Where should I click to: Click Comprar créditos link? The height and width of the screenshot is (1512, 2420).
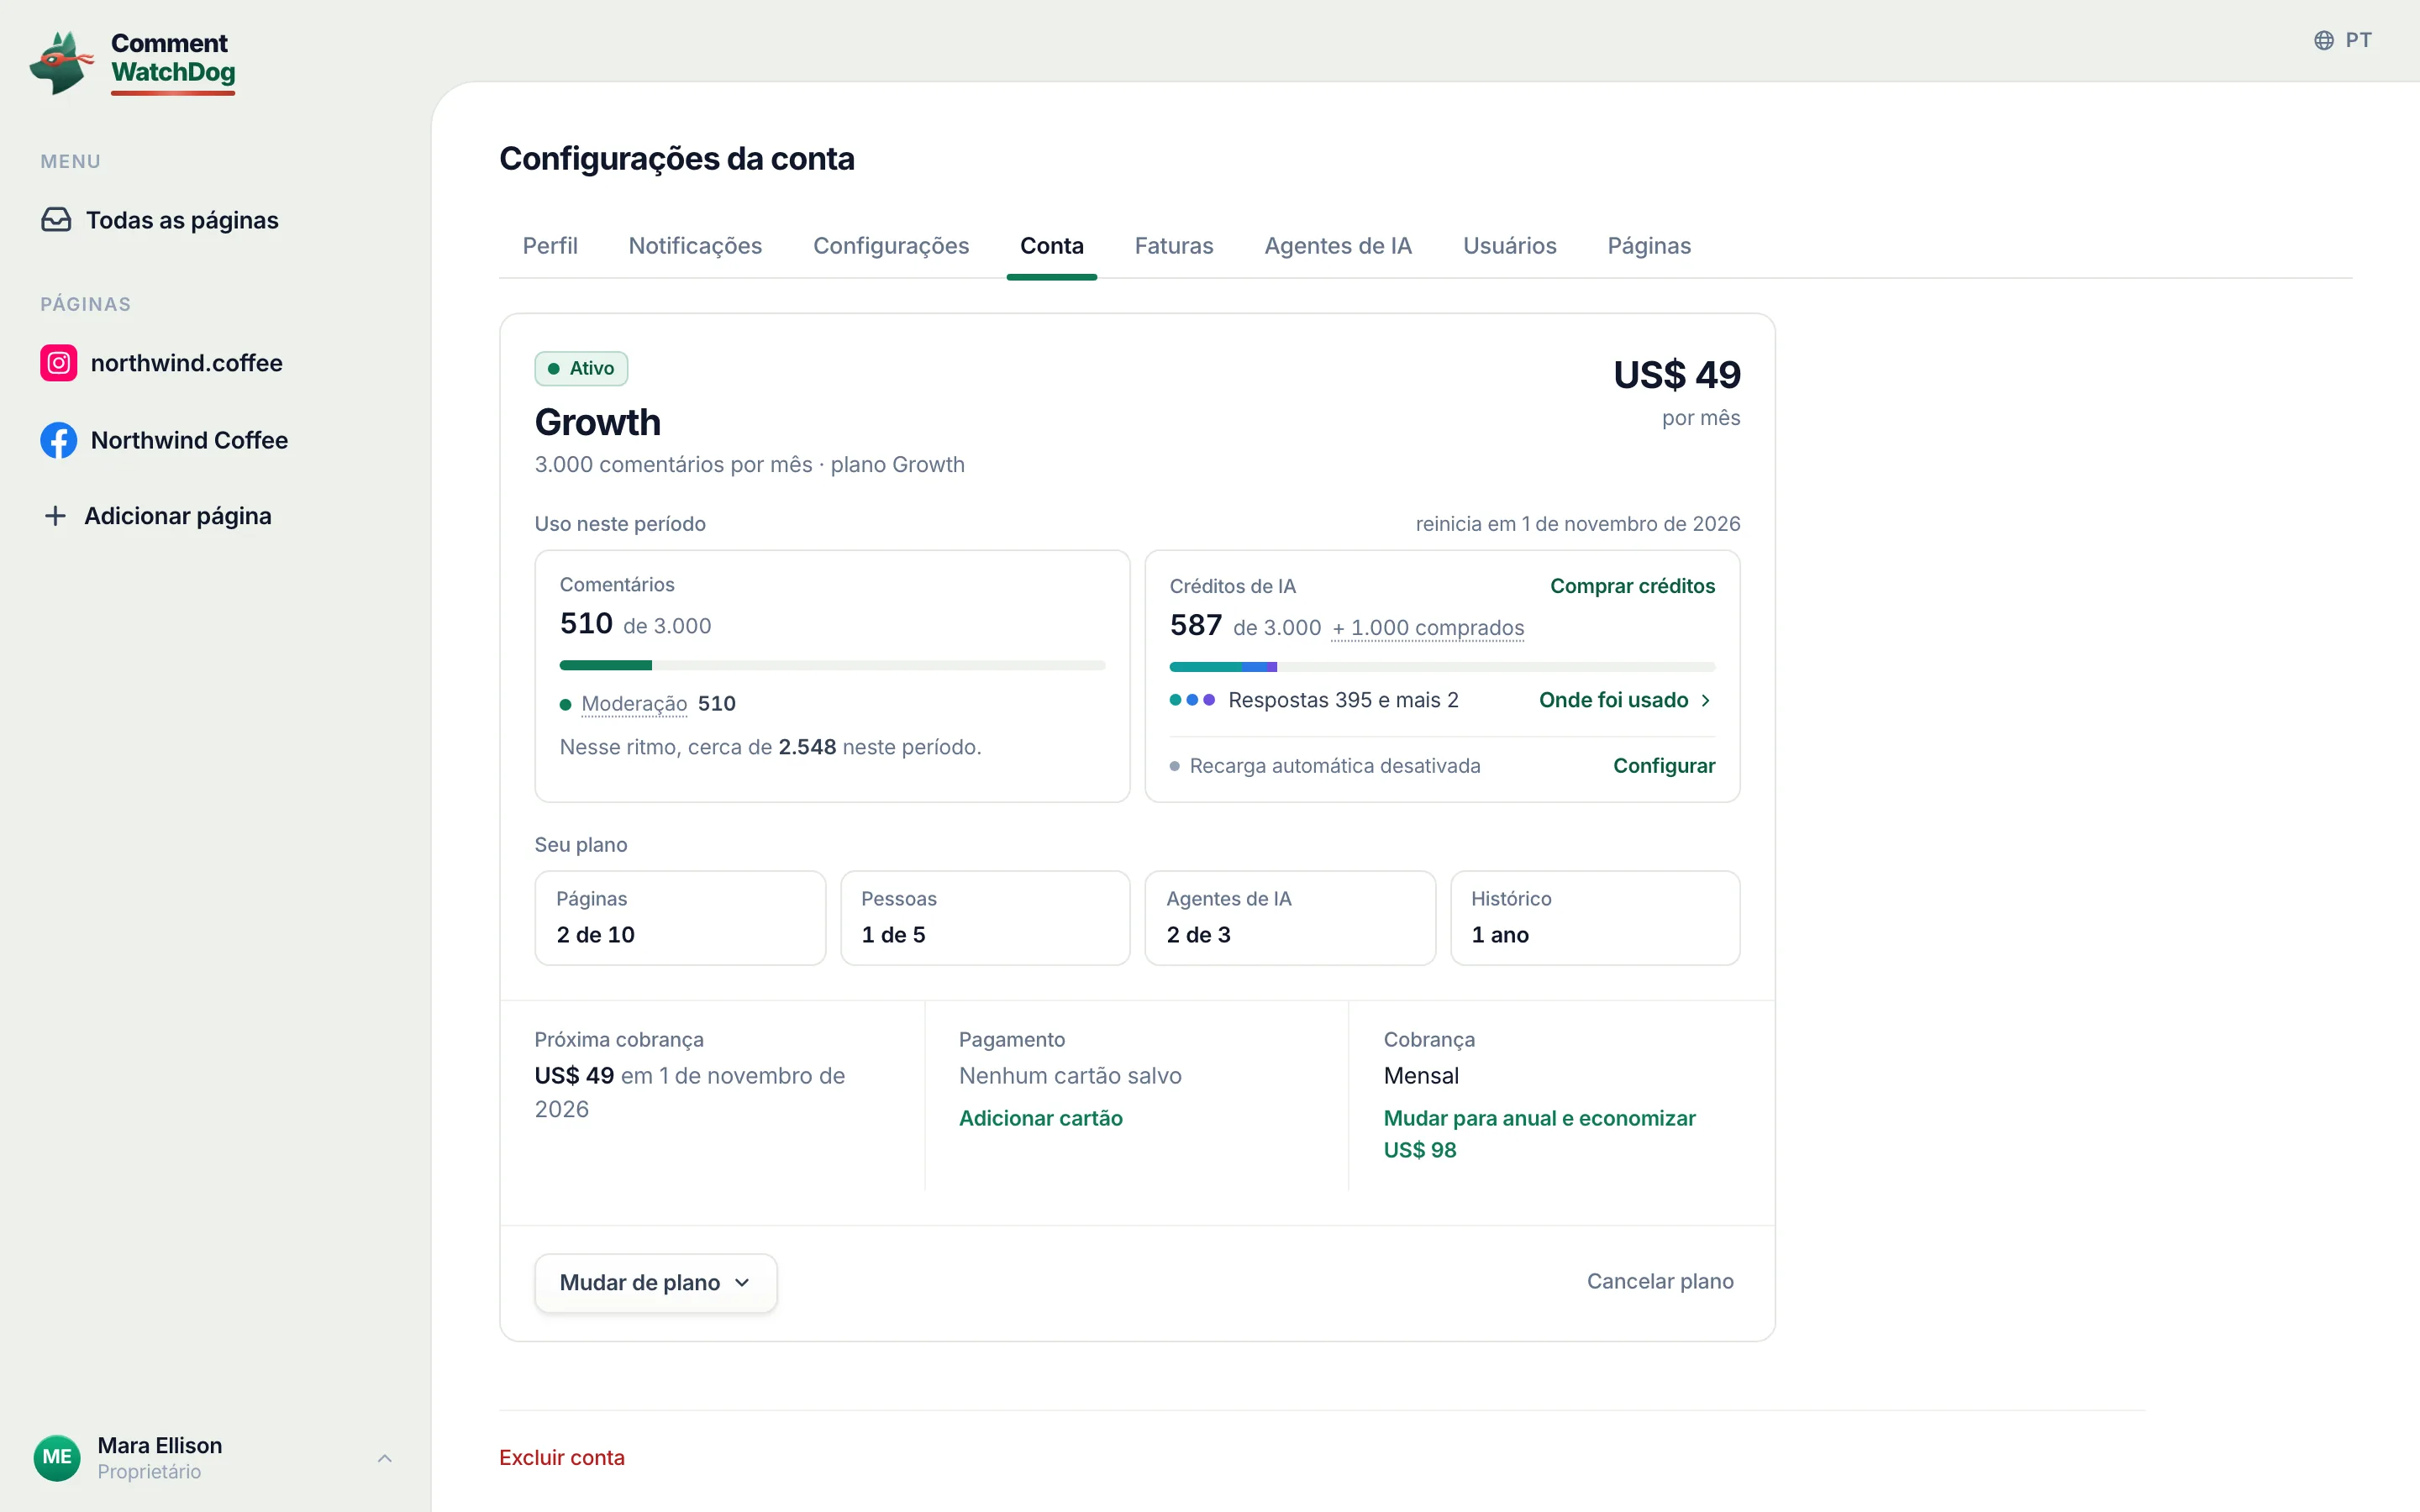[1633, 586]
